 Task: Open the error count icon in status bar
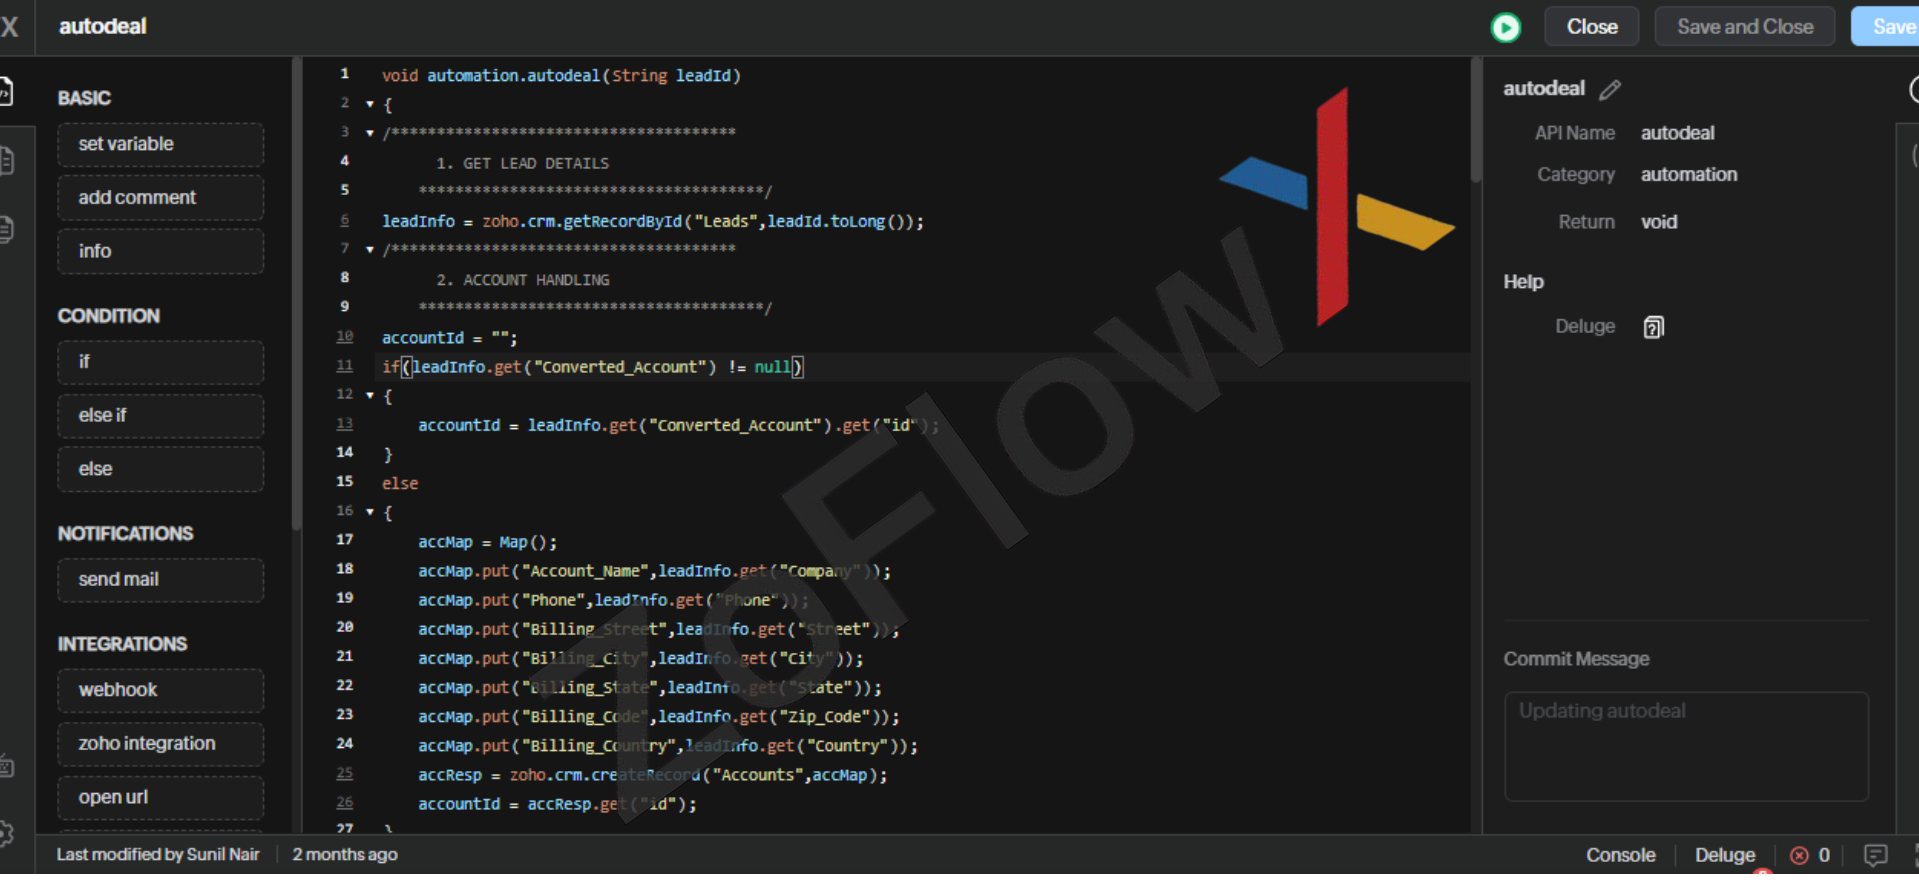coord(1799,855)
